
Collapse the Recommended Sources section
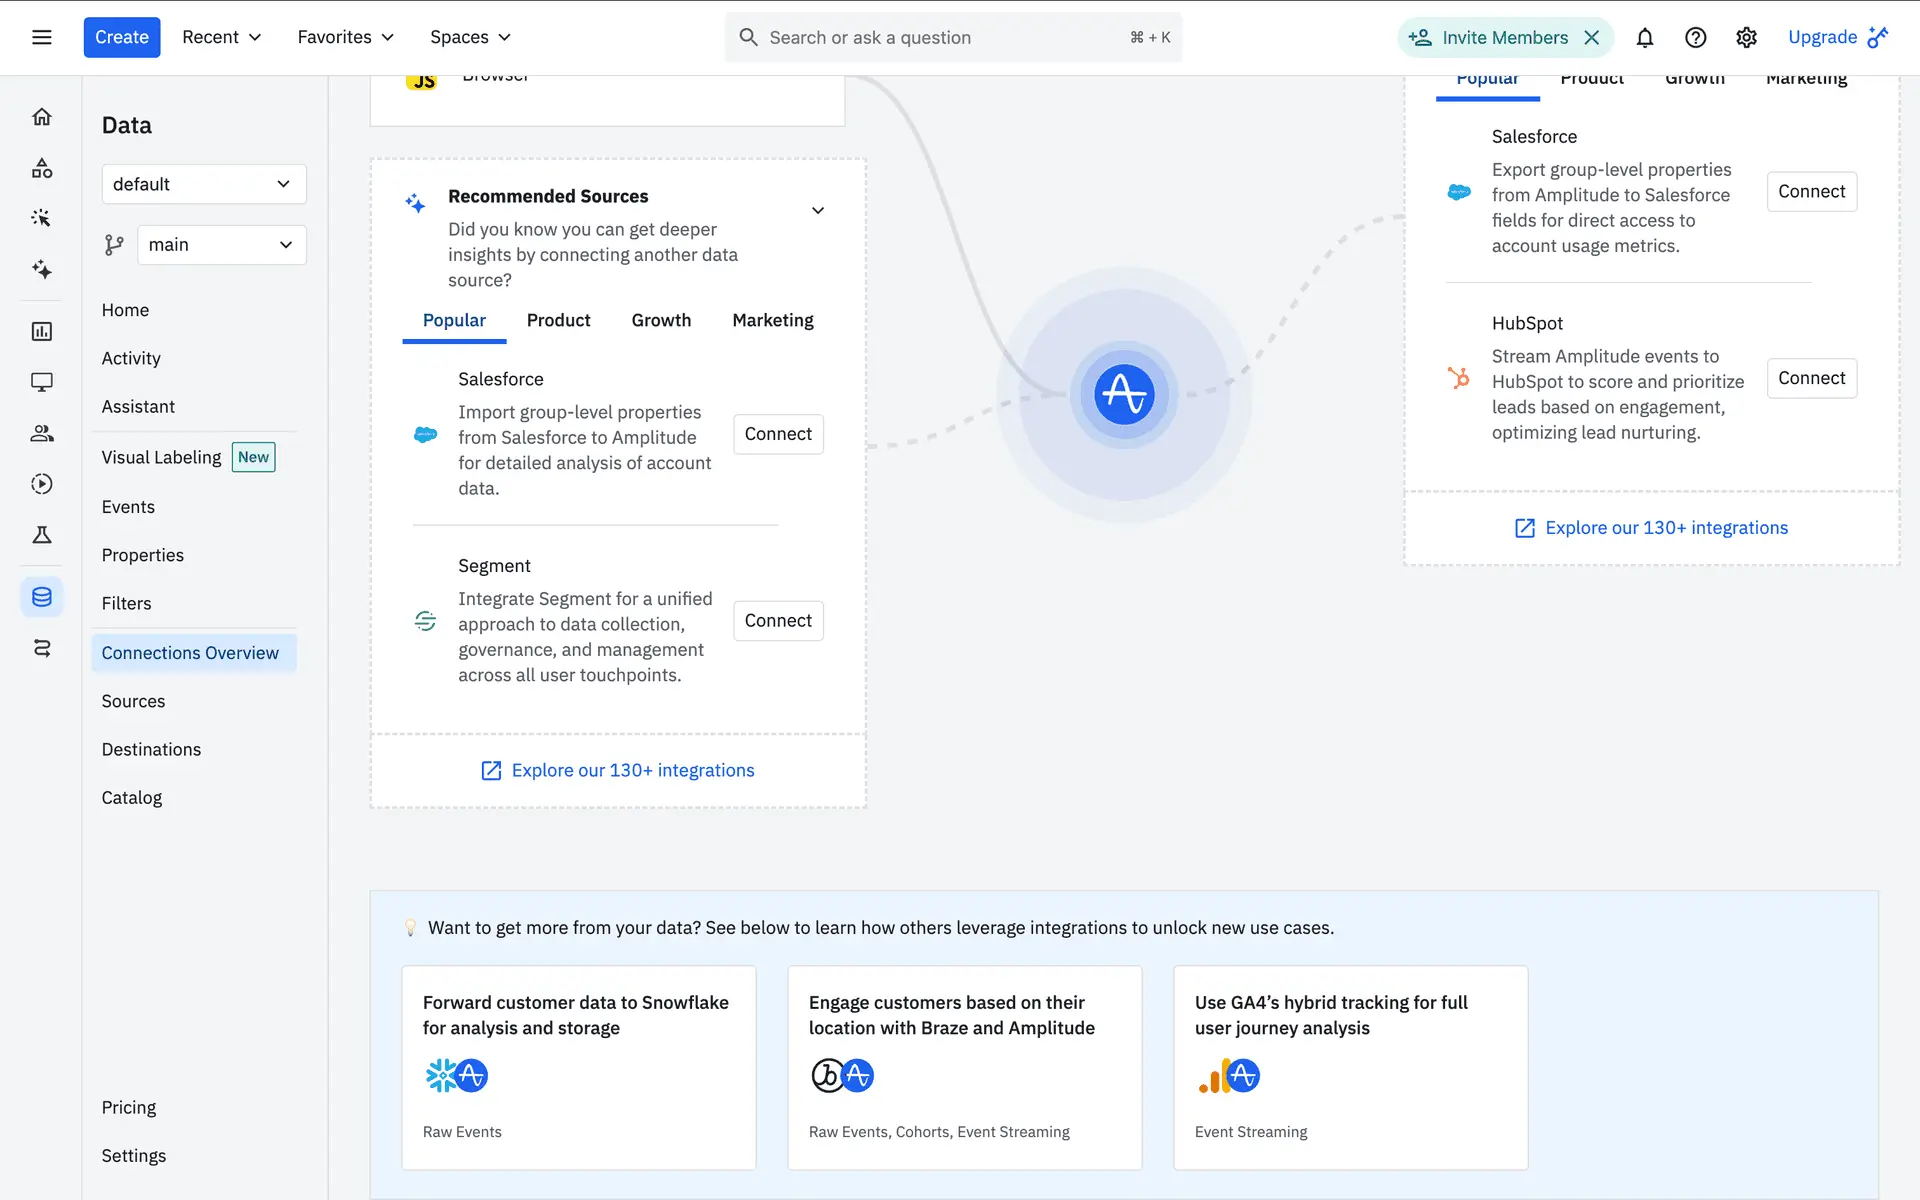[818, 210]
